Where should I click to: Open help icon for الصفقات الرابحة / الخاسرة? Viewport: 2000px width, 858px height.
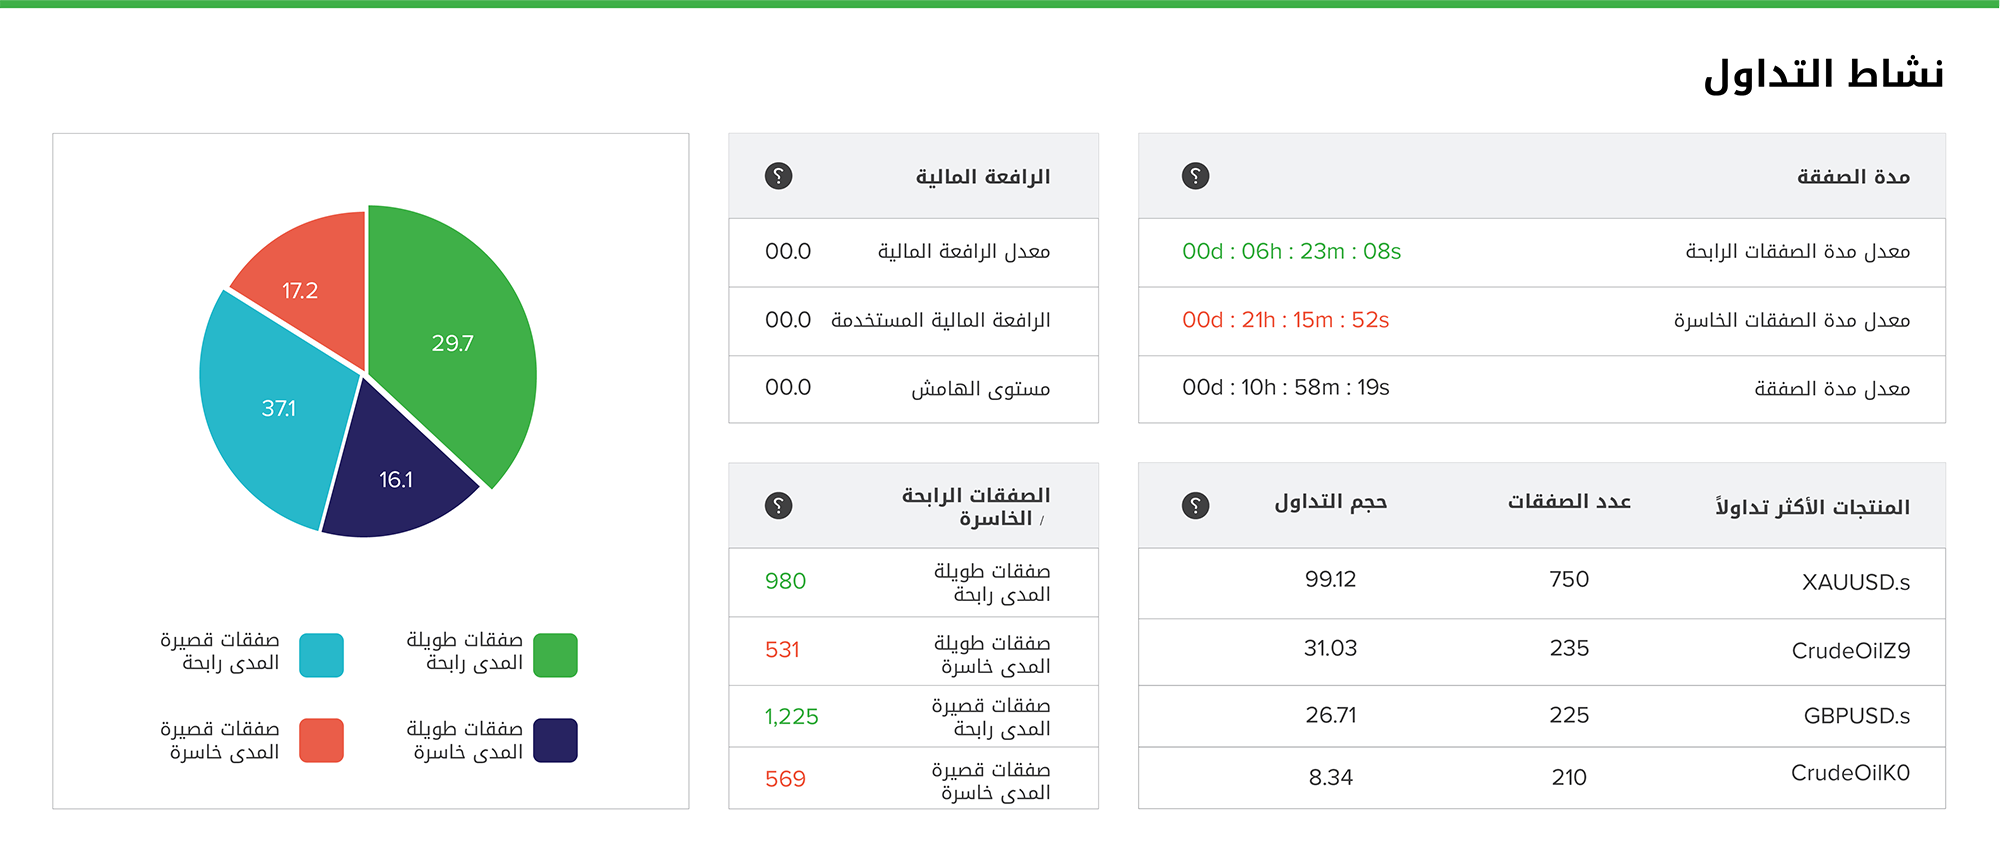pyautogui.click(x=778, y=506)
